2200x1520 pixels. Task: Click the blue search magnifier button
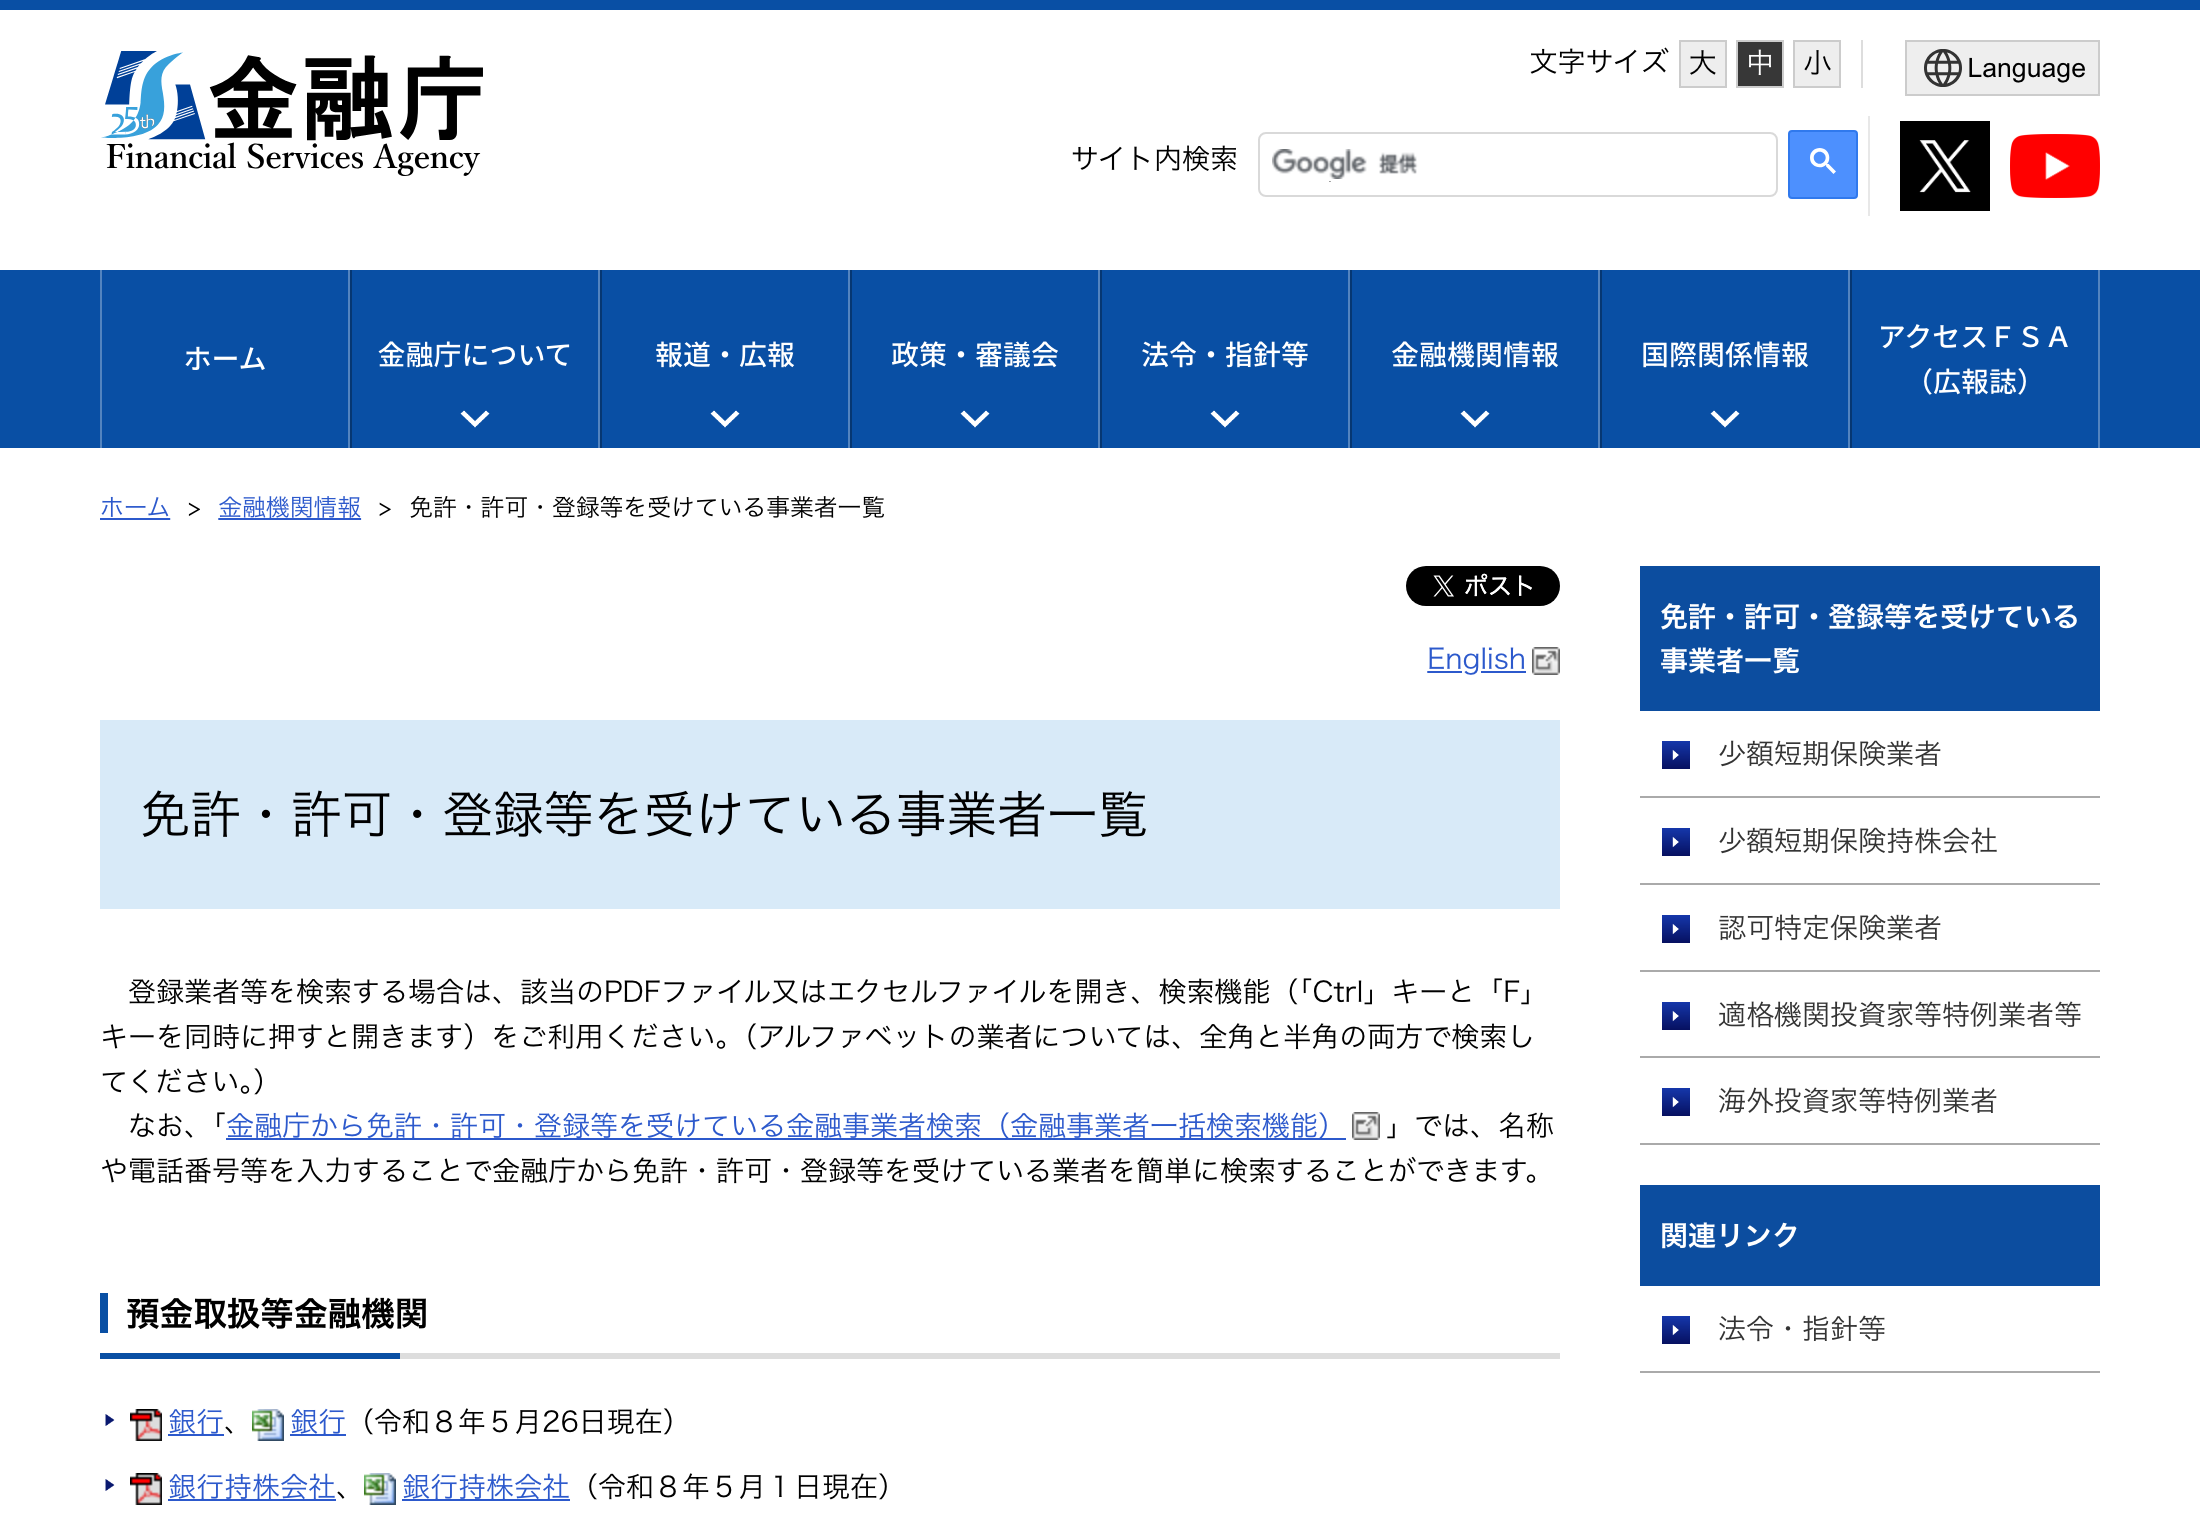pos(1822,164)
